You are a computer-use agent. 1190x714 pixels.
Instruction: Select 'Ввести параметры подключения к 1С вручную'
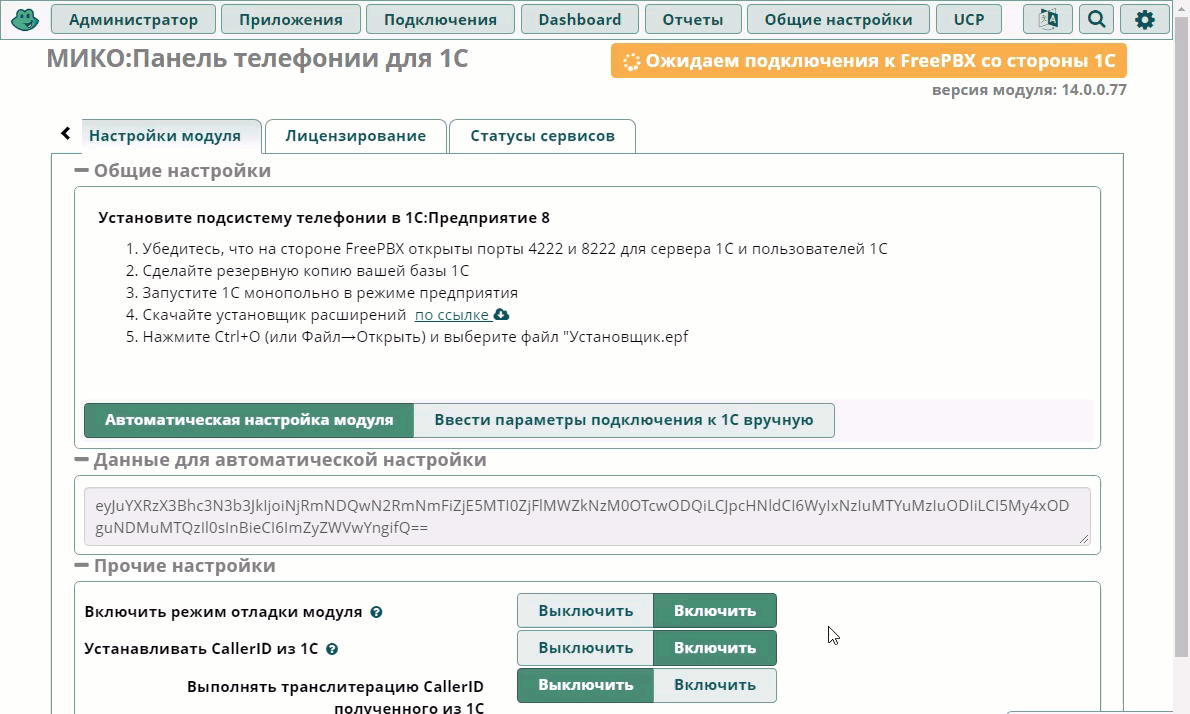point(625,420)
